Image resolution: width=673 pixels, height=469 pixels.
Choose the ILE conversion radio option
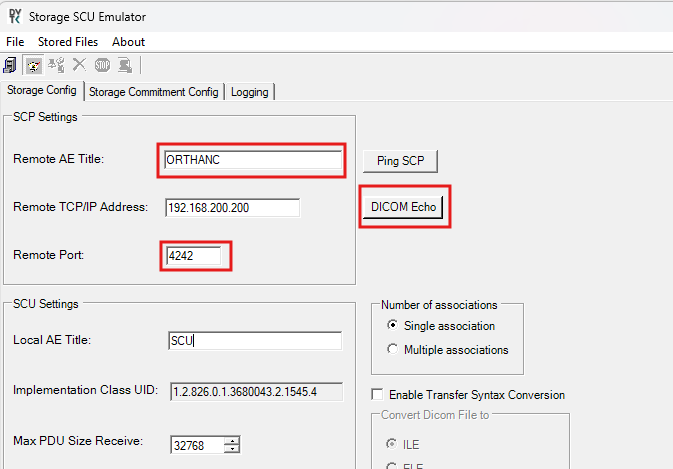(392, 443)
